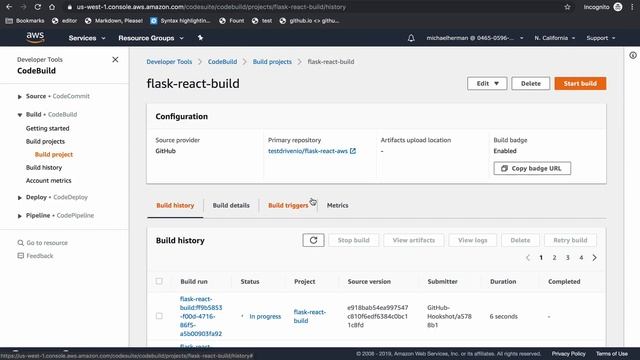Switch to the Metrics tab
The height and width of the screenshot is (360, 640).
338,205
